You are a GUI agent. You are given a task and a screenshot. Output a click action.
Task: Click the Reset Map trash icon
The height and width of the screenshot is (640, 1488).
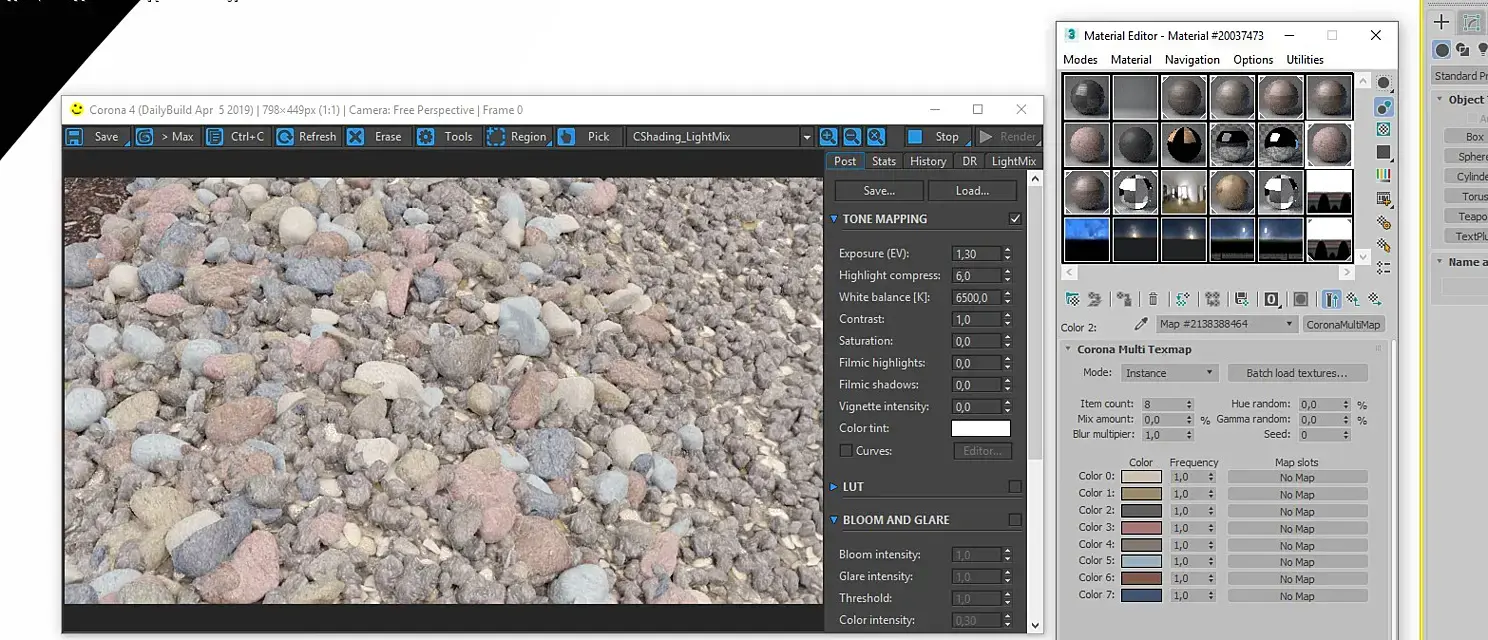1153,299
